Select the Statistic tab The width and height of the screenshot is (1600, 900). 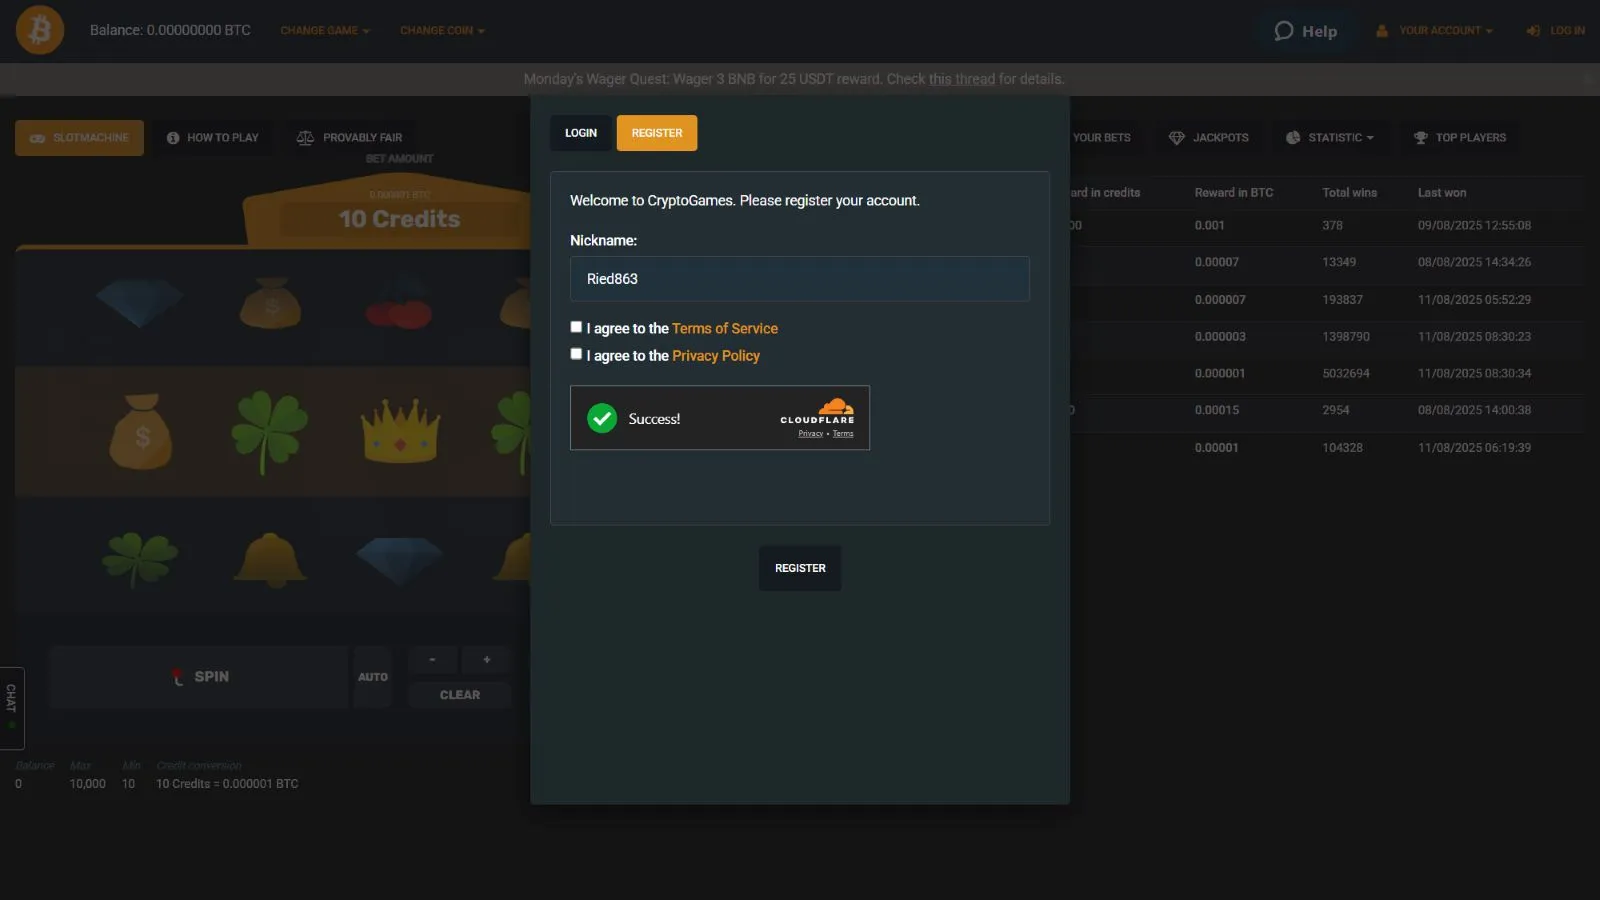[1329, 138]
